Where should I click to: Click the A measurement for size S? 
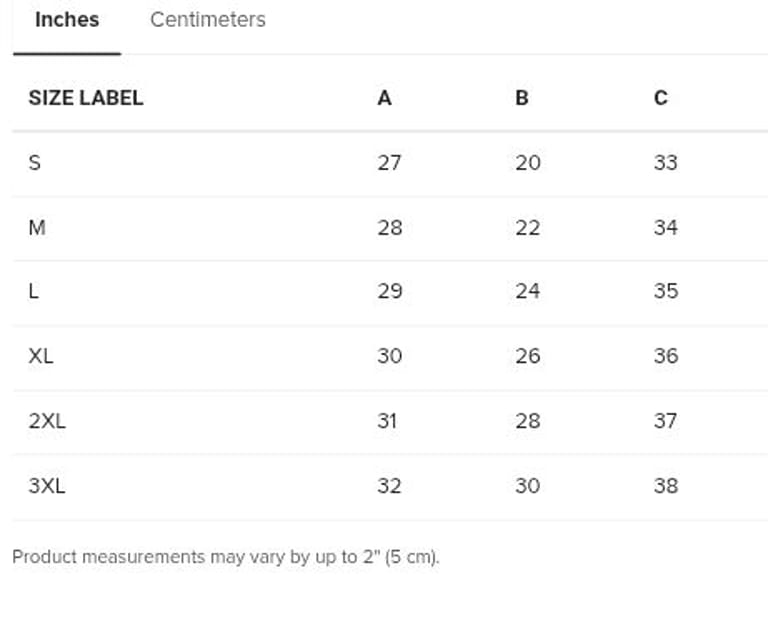tap(389, 163)
